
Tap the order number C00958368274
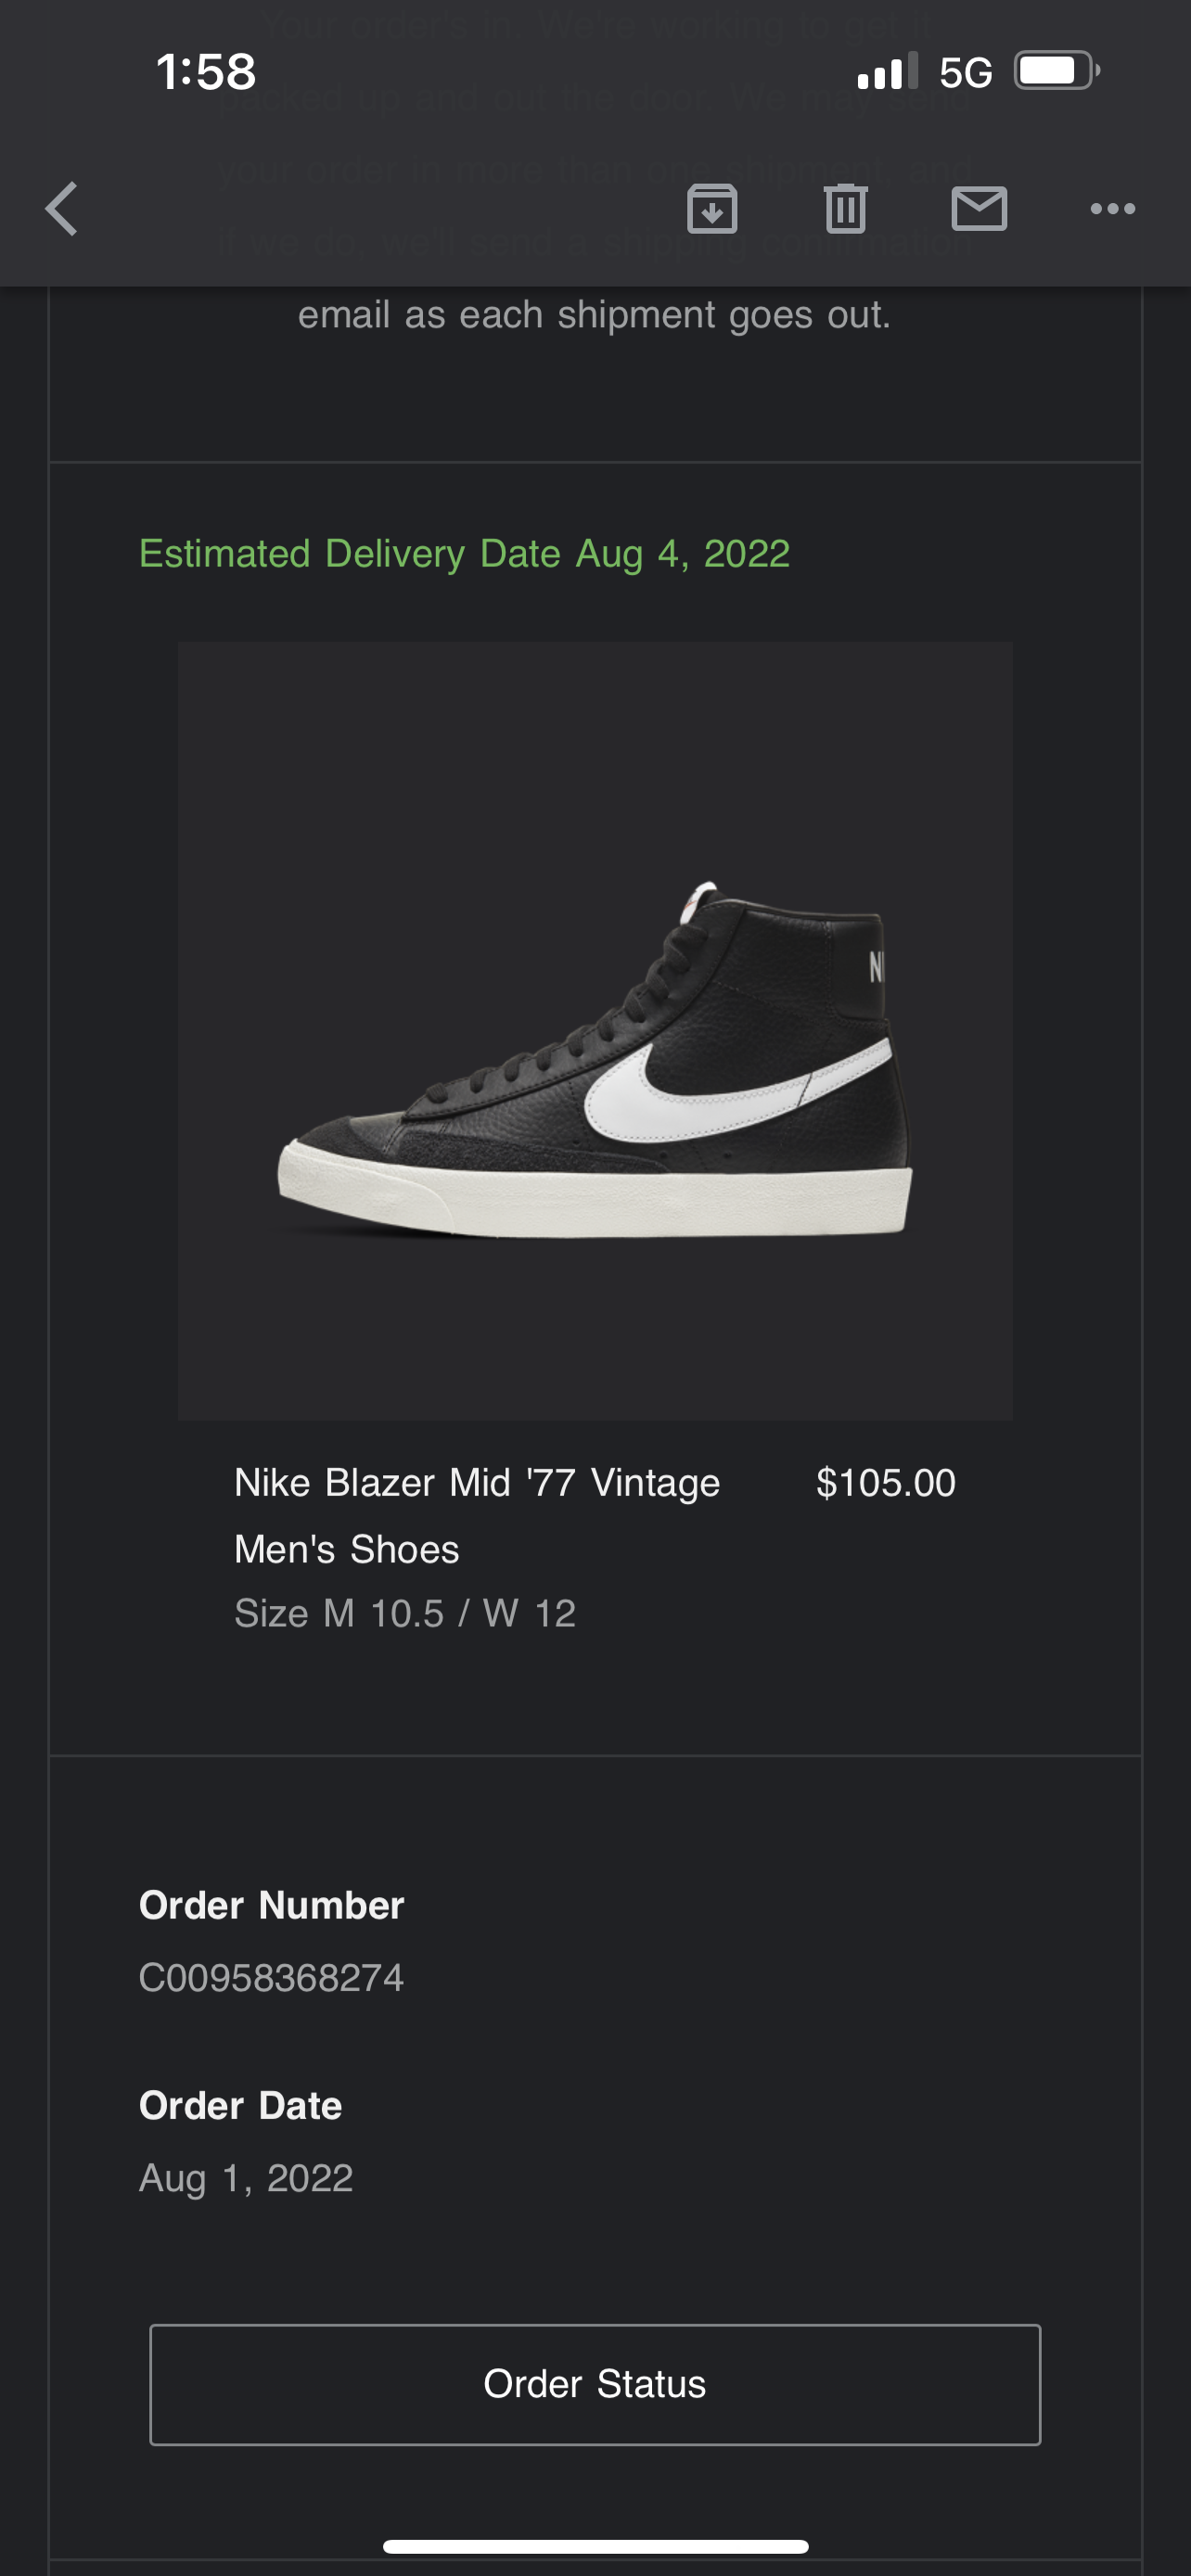[271, 1977]
